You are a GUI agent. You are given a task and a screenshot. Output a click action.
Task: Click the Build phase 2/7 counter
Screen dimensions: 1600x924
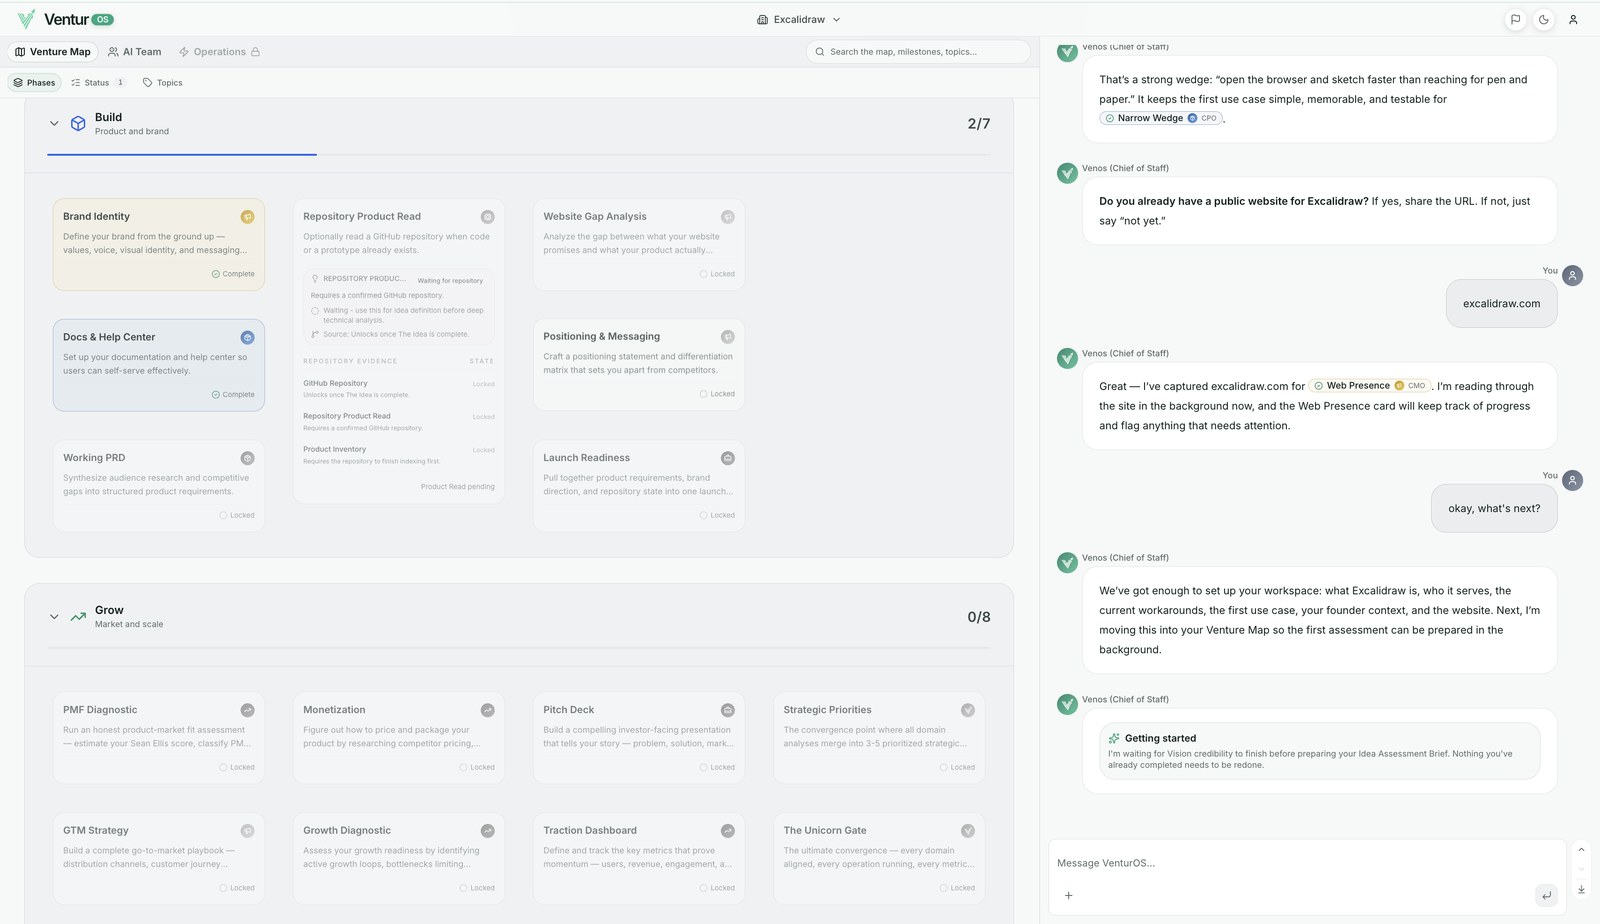979,124
